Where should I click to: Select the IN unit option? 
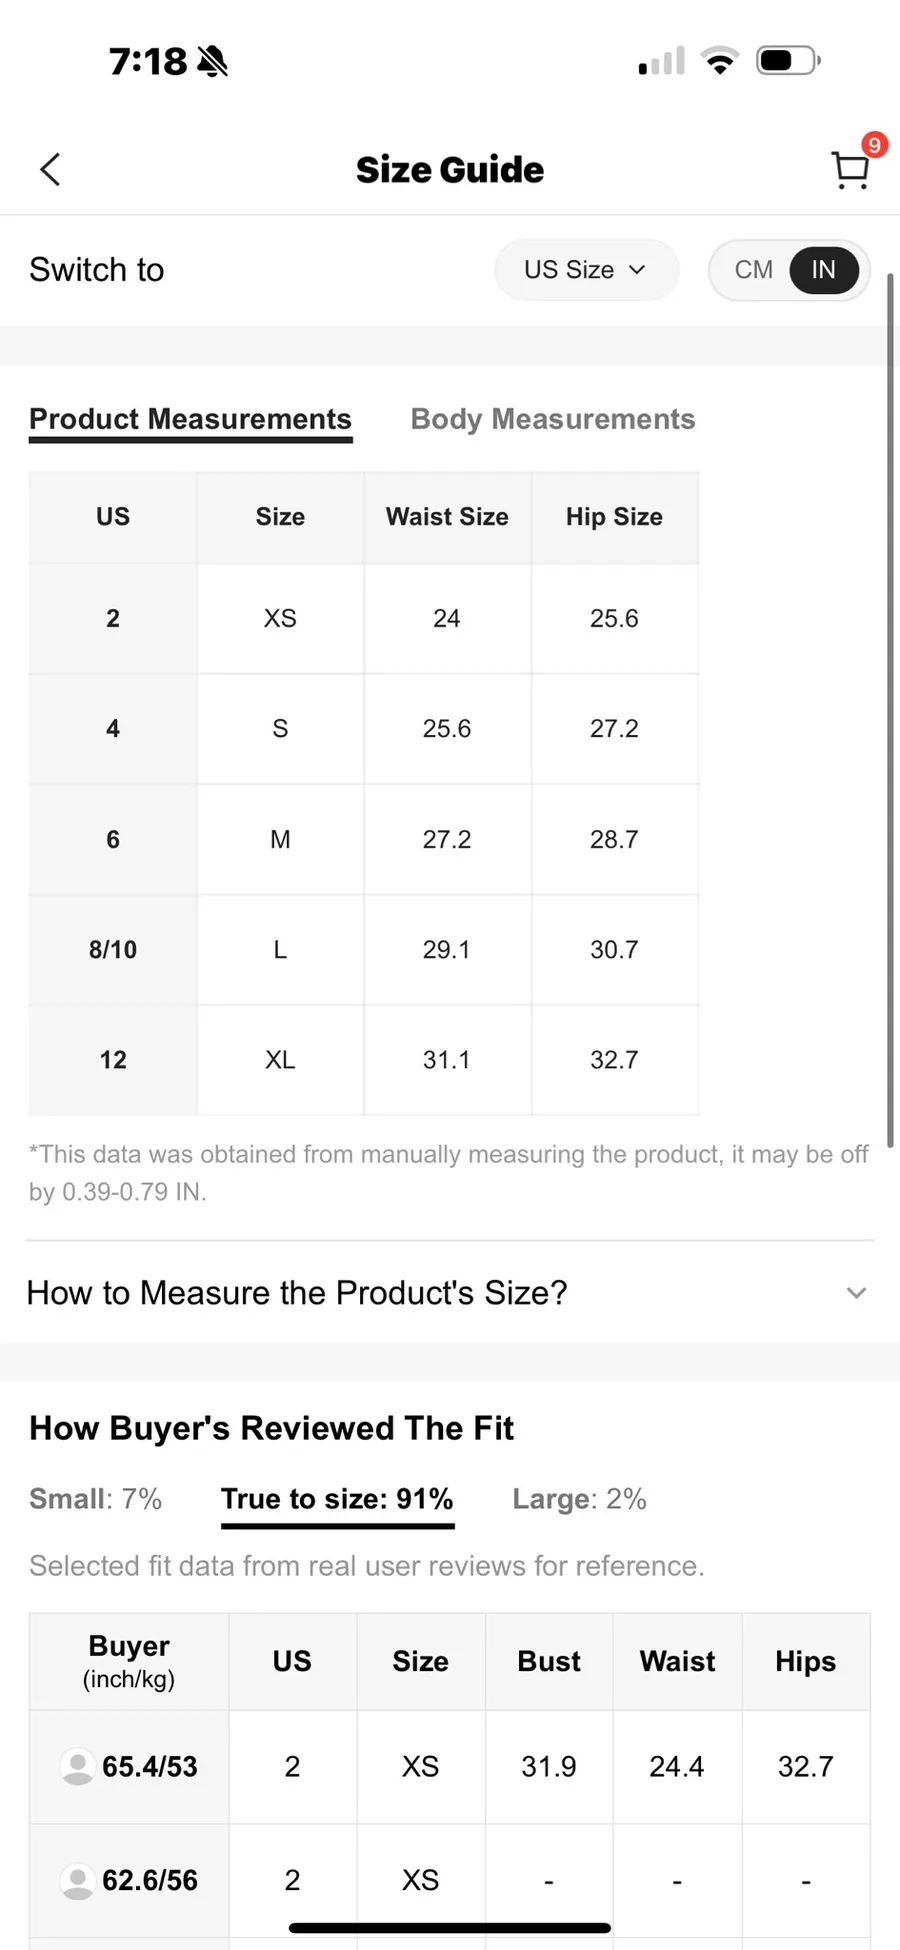(823, 270)
